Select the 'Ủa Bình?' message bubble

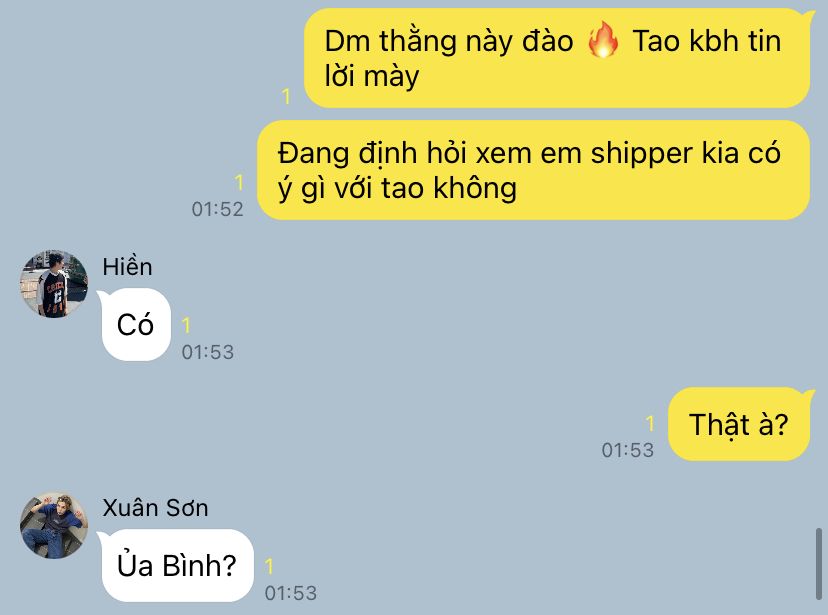[176, 565]
